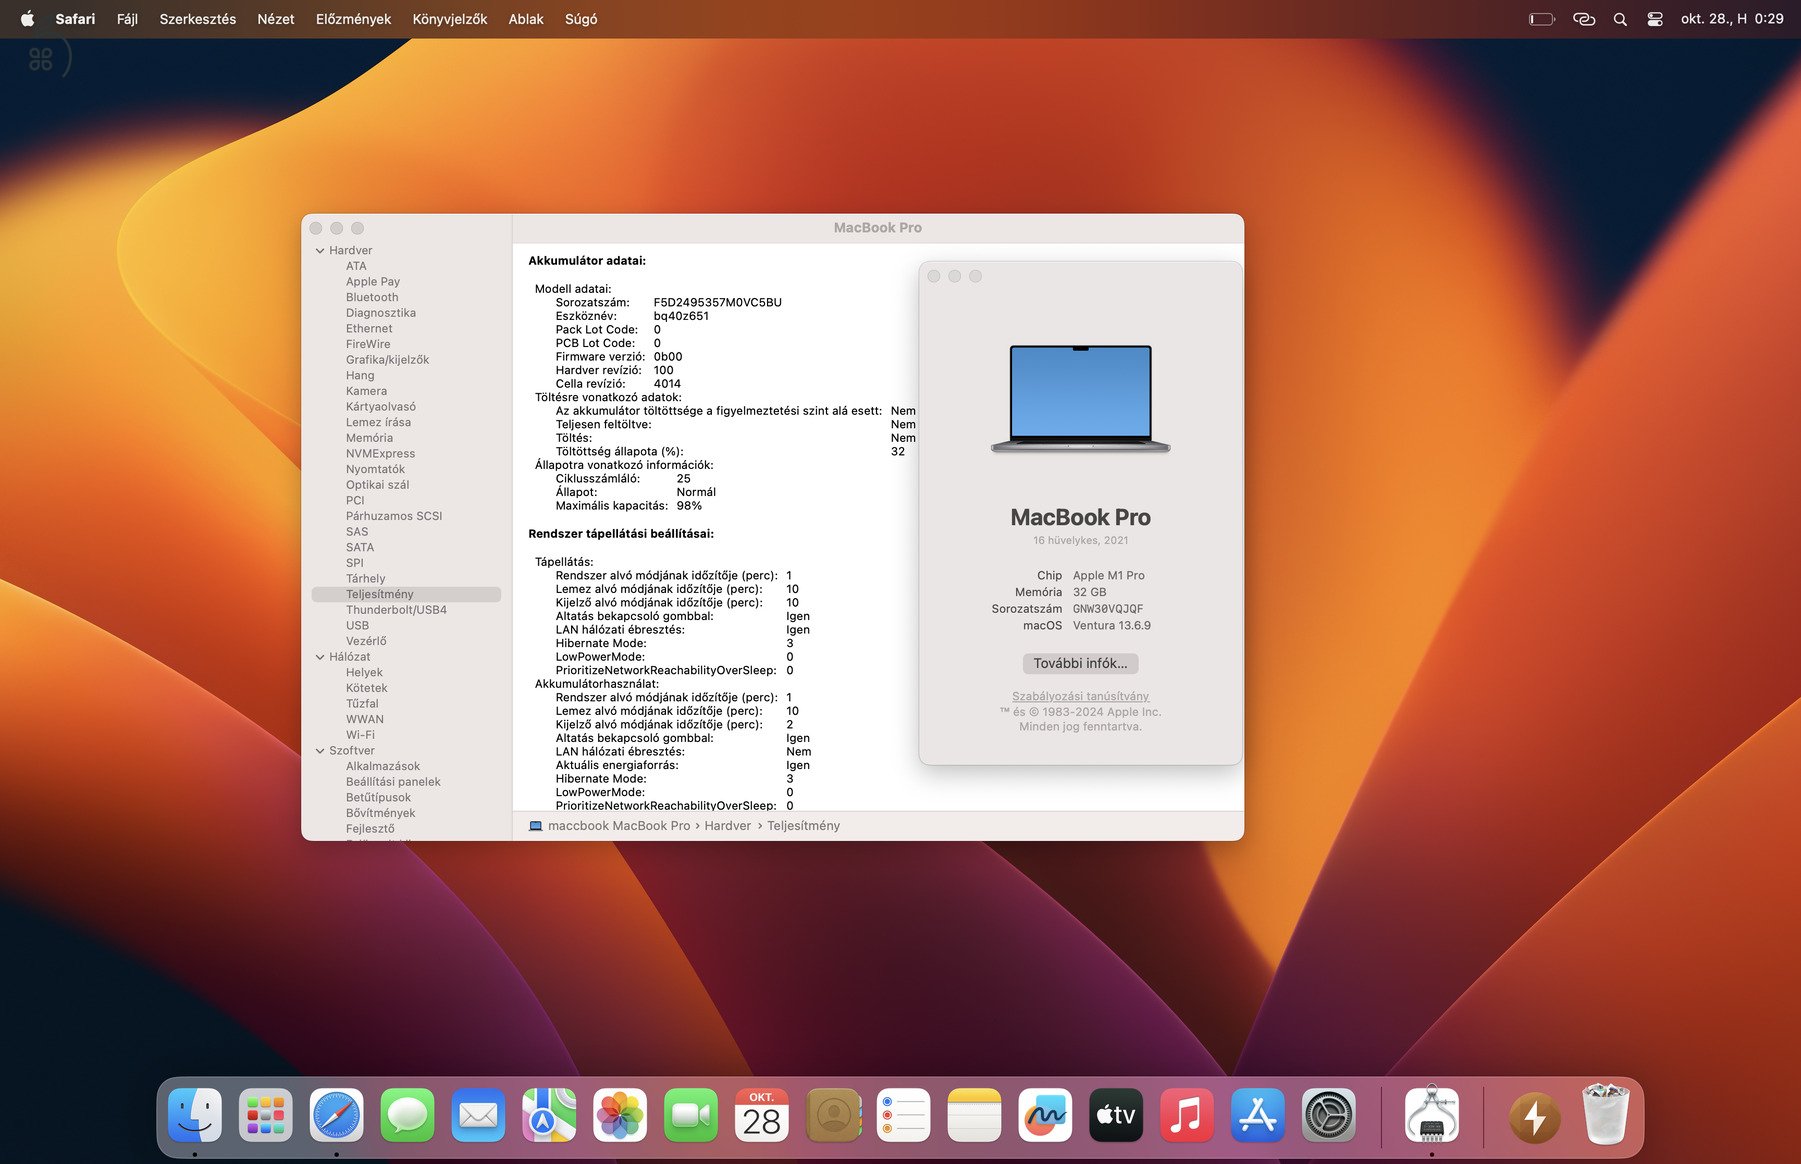Select Memória in sidebar
Screen dimensions: 1801x1164
coord(369,438)
